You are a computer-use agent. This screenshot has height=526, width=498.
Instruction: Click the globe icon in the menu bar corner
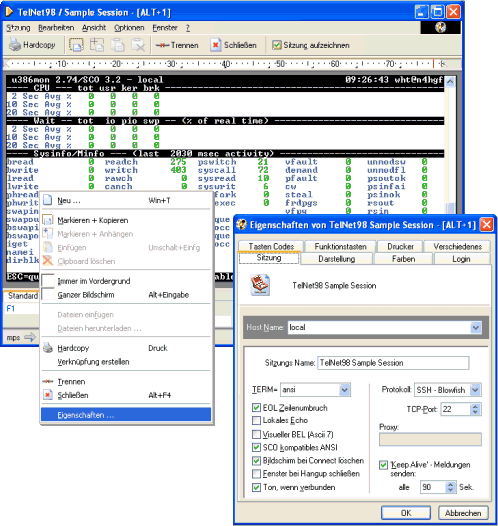pyautogui.click(x=440, y=28)
